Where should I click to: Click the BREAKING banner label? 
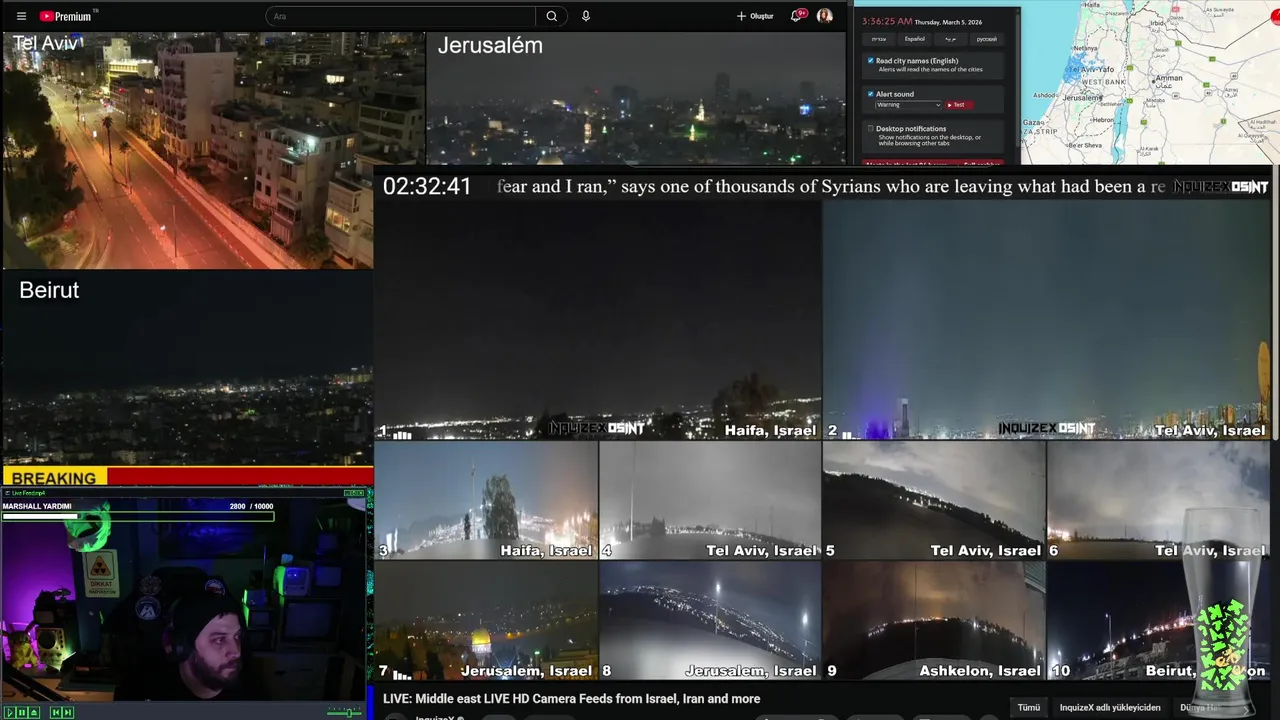pyautogui.click(x=54, y=478)
